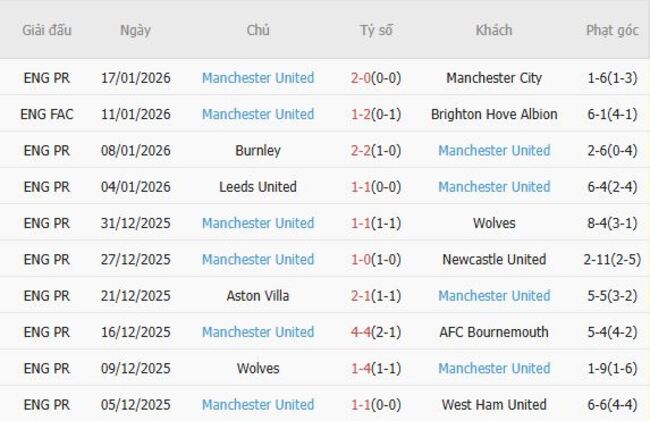Click Manchester City away team name

494,78
